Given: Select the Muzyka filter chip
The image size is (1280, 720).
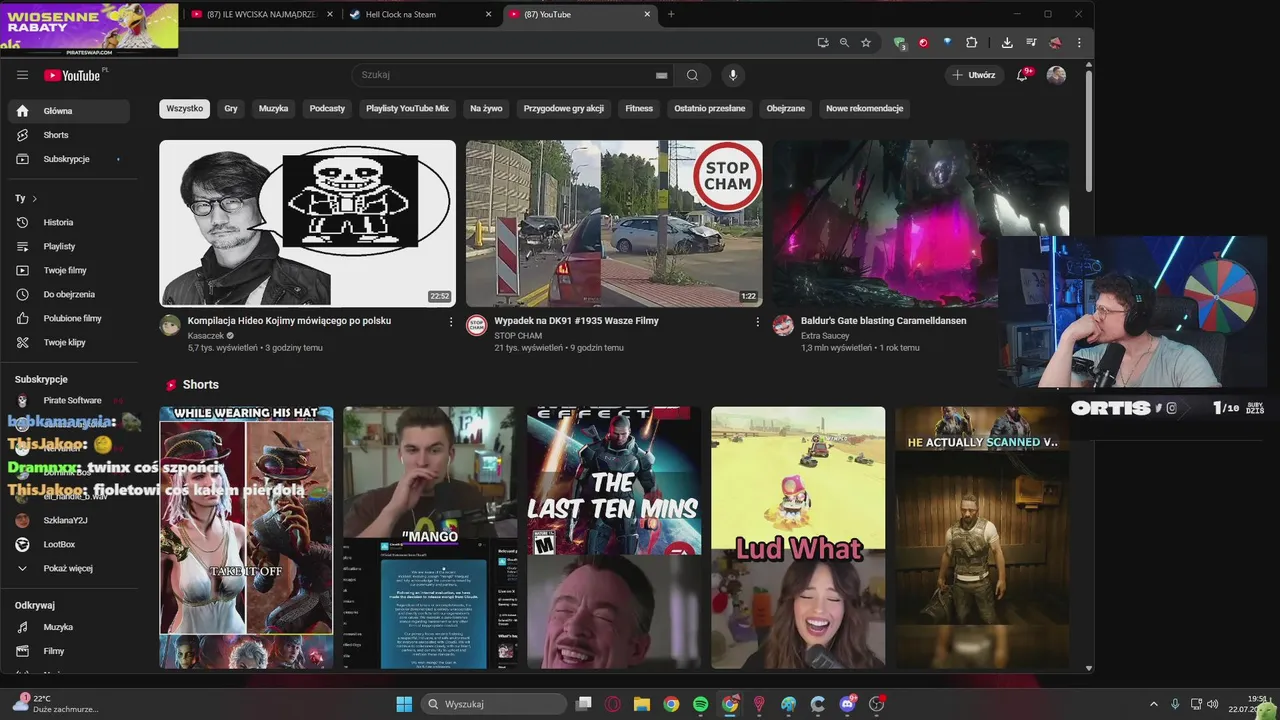Looking at the screenshot, I should [x=273, y=108].
